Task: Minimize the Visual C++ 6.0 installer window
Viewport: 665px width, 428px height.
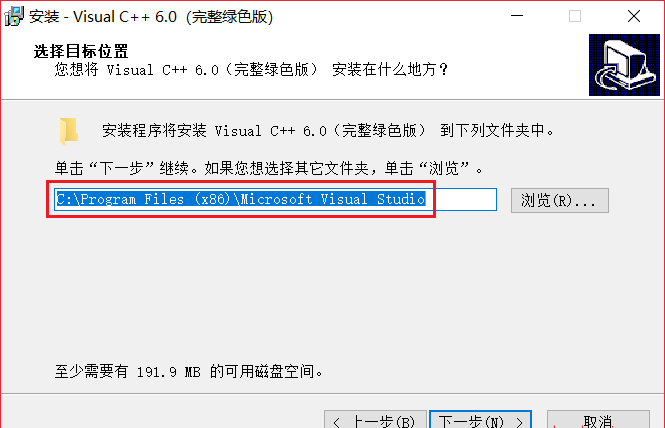Action: 517,16
